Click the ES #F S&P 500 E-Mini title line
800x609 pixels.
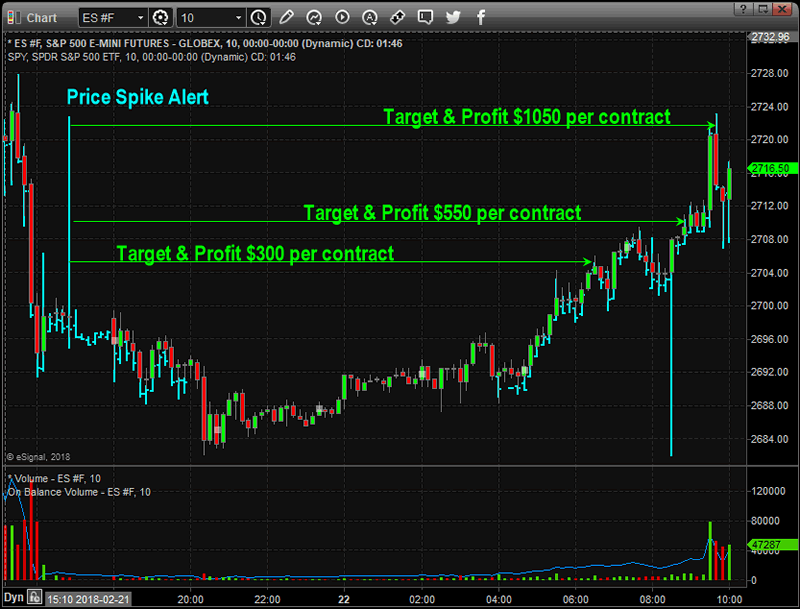[205, 43]
